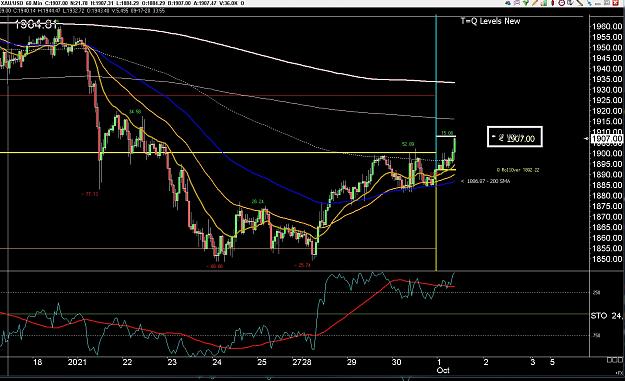
Task: Click the 1960.00 price axis label
Action: 607,27
